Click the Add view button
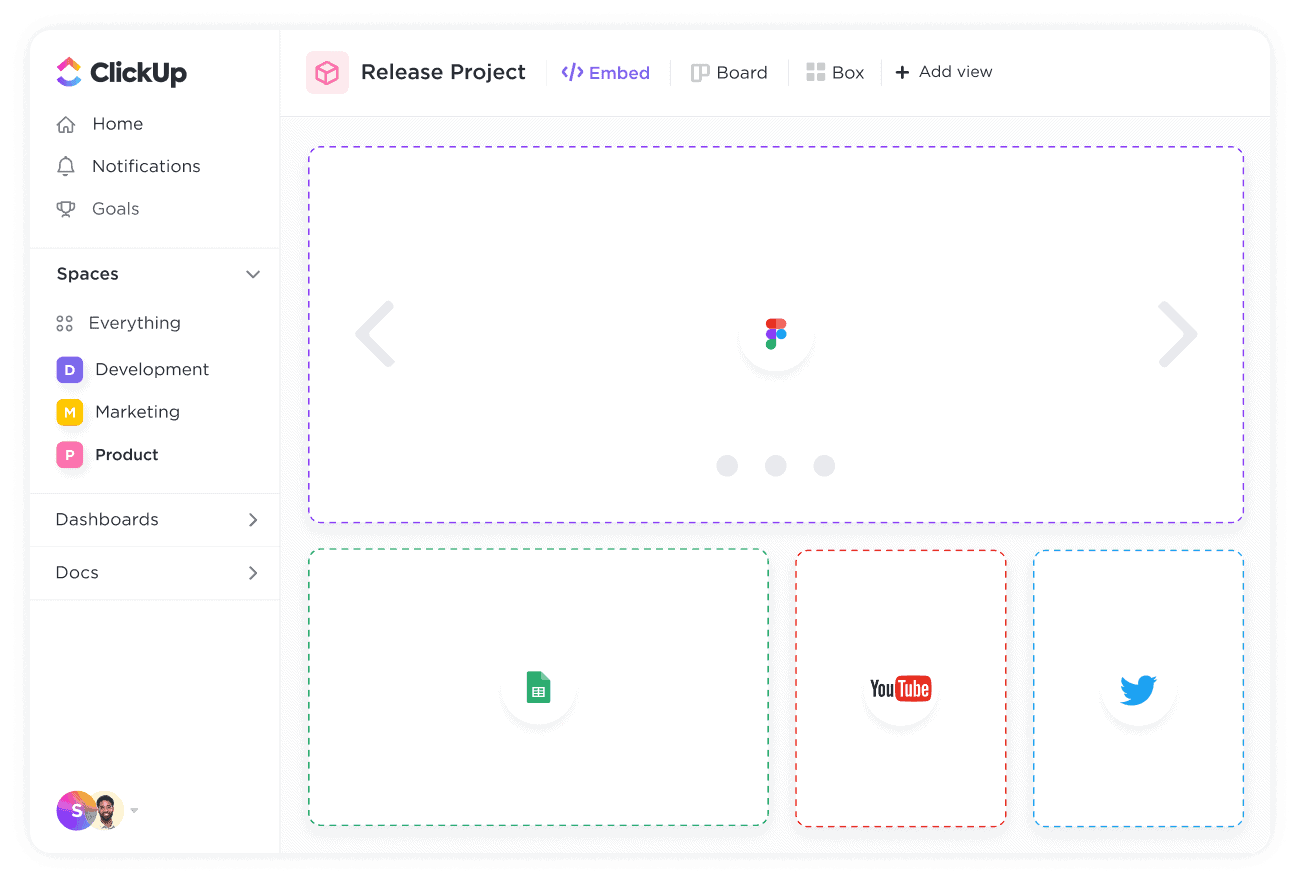This screenshot has width=1300, height=884. pos(943,72)
